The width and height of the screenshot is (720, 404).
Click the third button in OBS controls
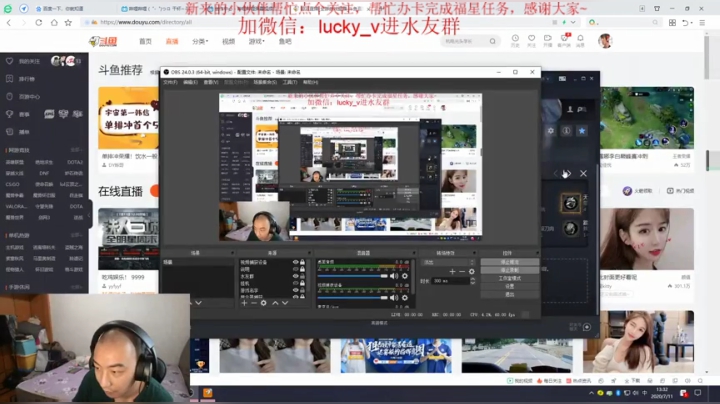pos(509,278)
